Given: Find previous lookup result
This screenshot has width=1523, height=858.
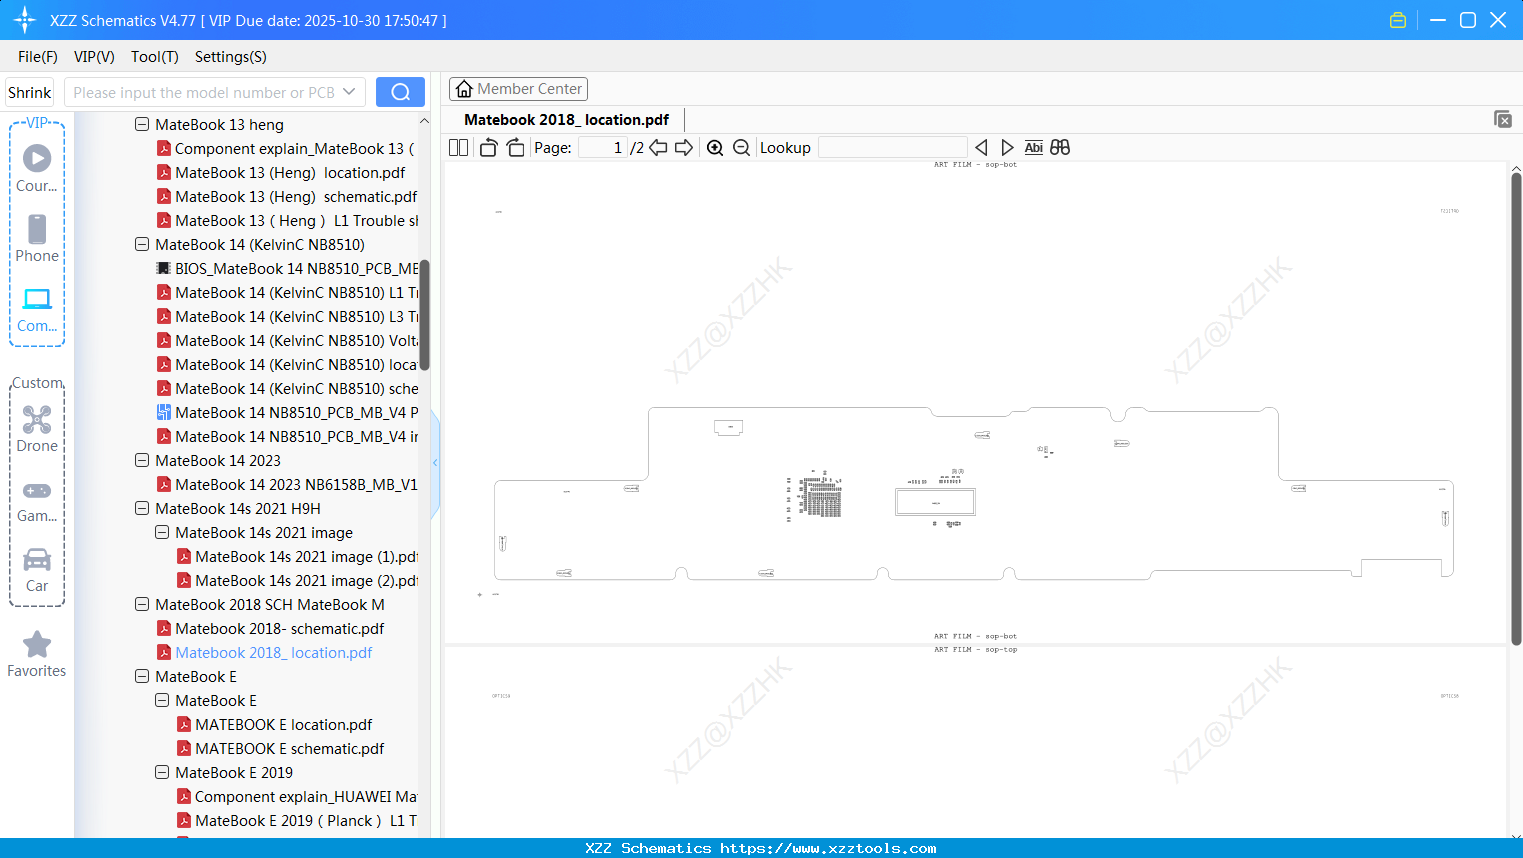Looking at the screenshot, I should pyautogui.click(x=981, y=148).
